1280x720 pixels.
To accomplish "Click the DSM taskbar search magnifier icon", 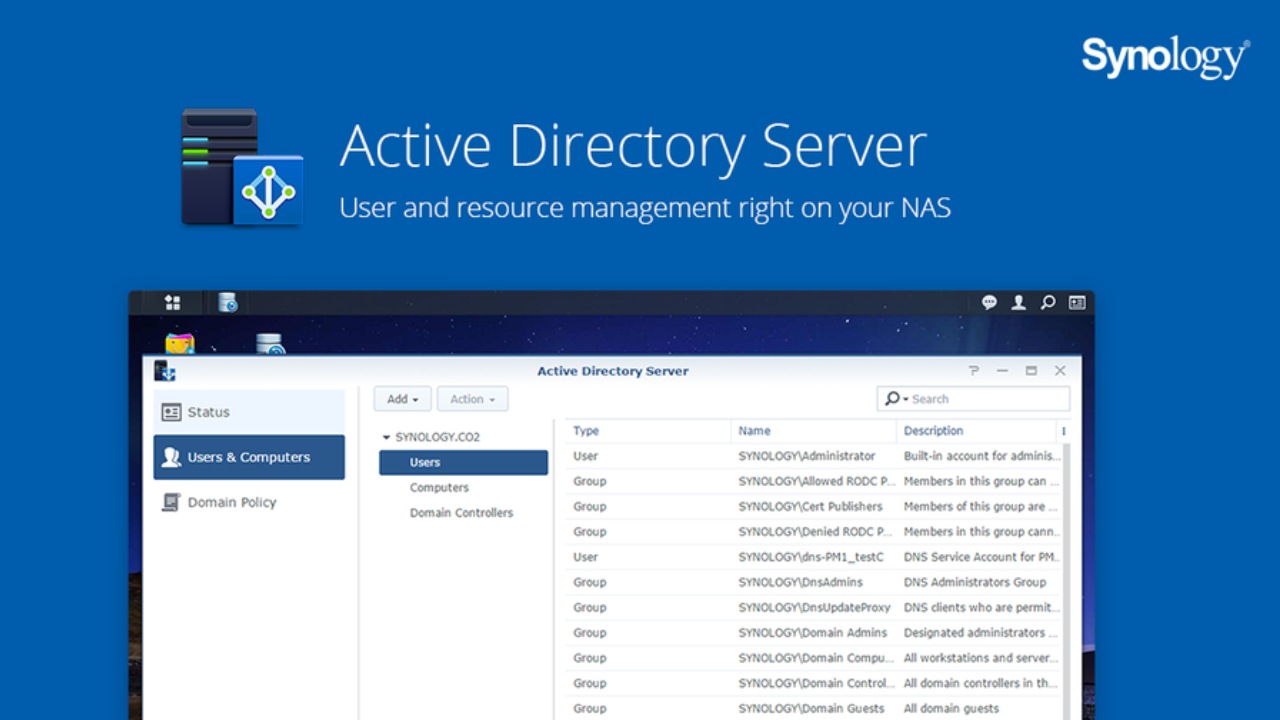I will tap(1047, 302).
